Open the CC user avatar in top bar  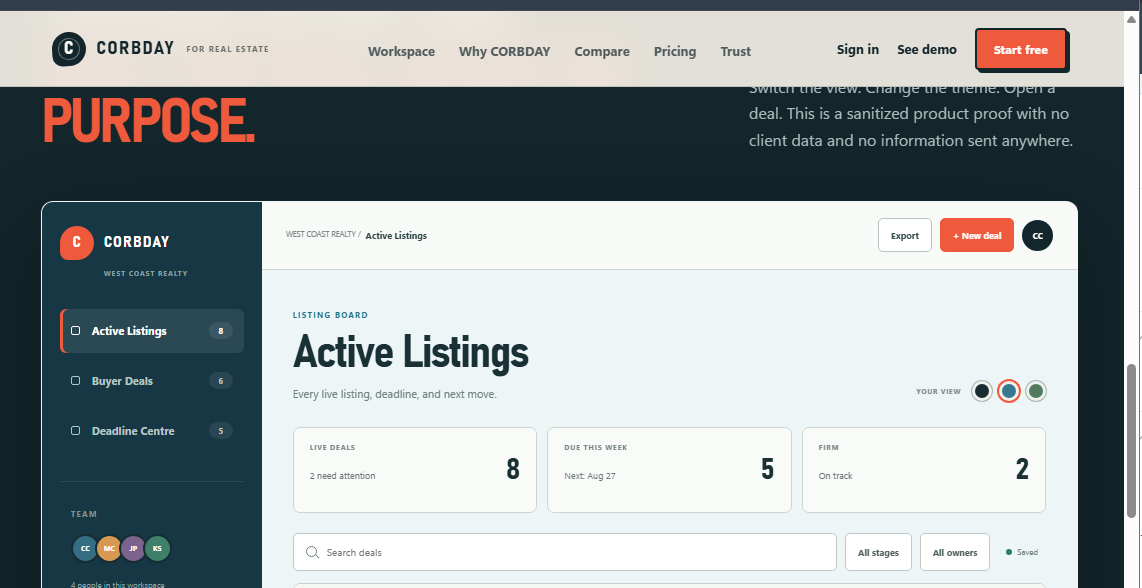point(1037,235)
